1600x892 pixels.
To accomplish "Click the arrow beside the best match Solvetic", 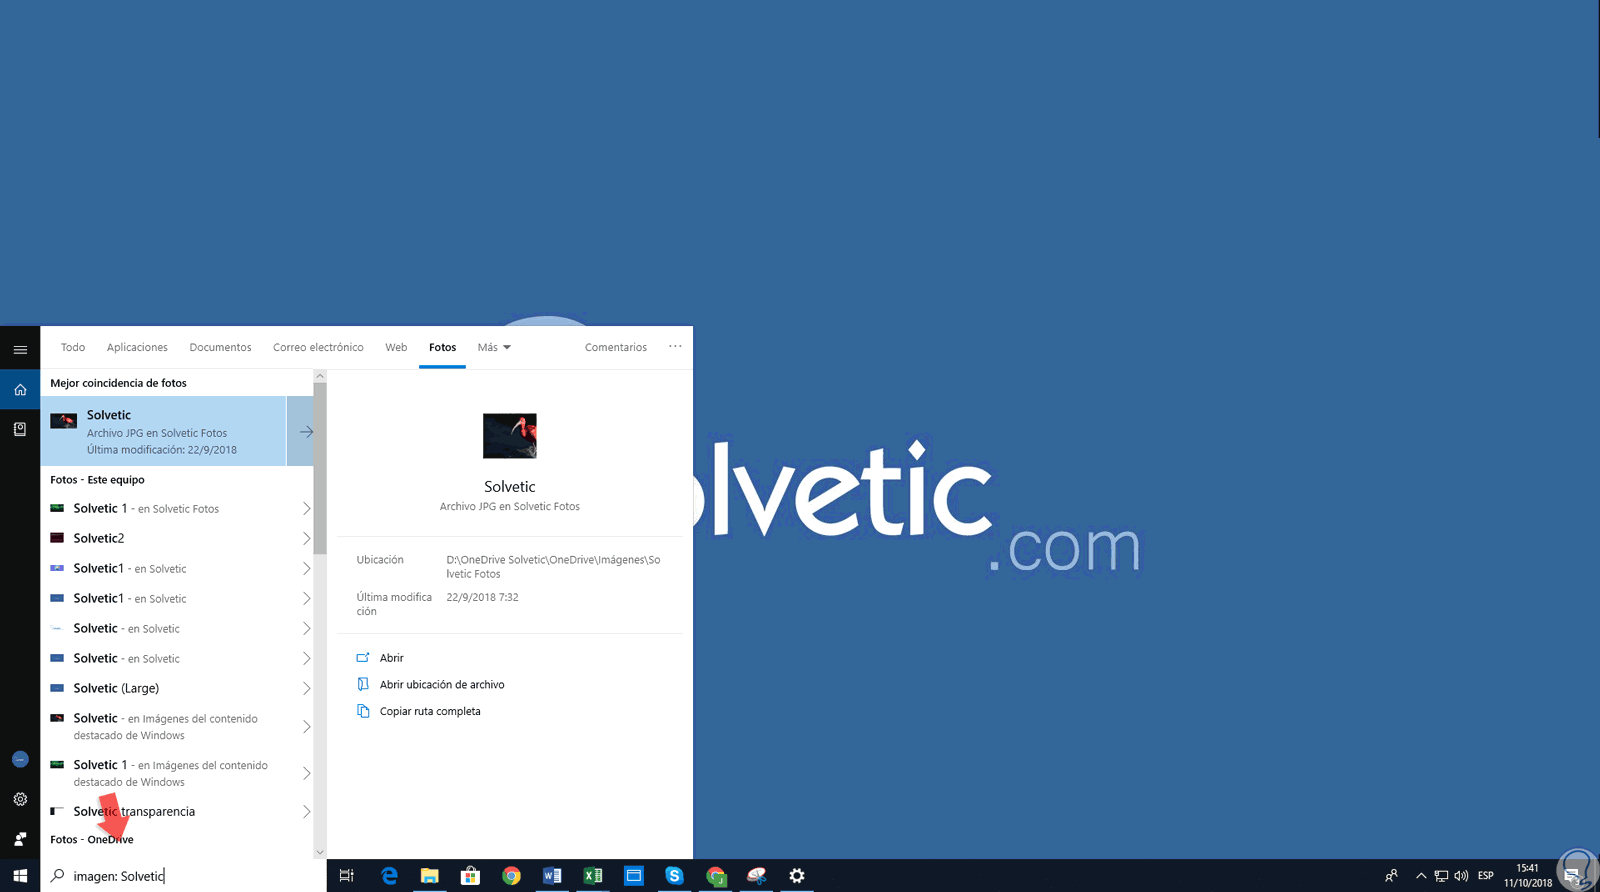I will click(x=306, y=432).
